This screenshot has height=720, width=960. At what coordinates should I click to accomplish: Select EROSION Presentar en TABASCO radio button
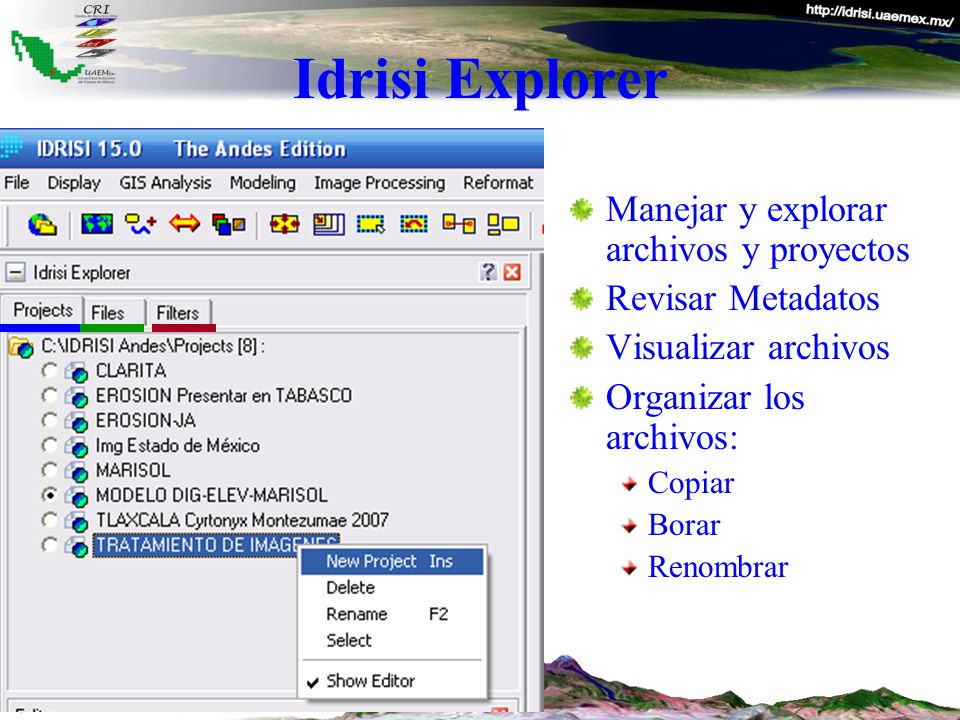[49, 395]
